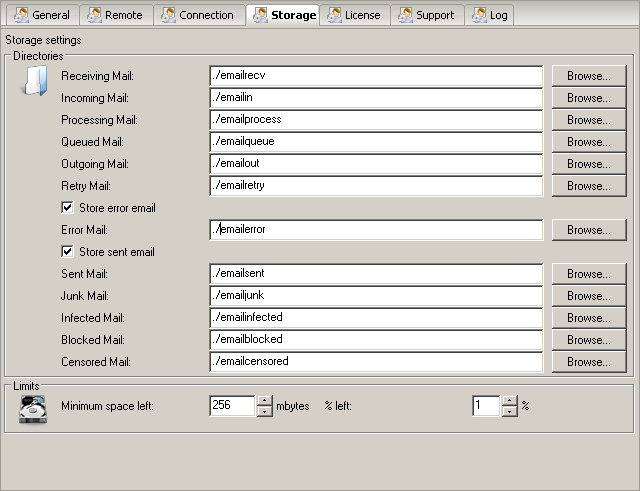
Task: Browse for the Outgoing Mail directory
Action: (588, 164)
